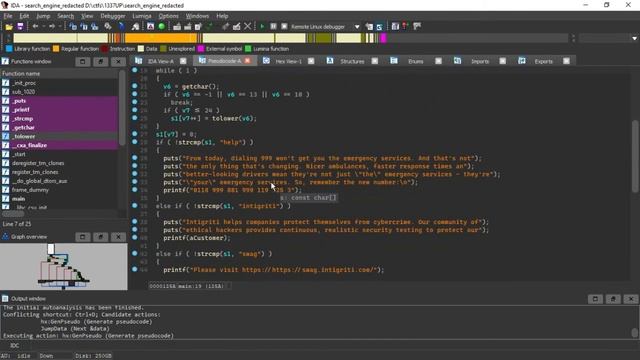
Task: Click the orange region of the navigation band
Action: pos(160,38)
